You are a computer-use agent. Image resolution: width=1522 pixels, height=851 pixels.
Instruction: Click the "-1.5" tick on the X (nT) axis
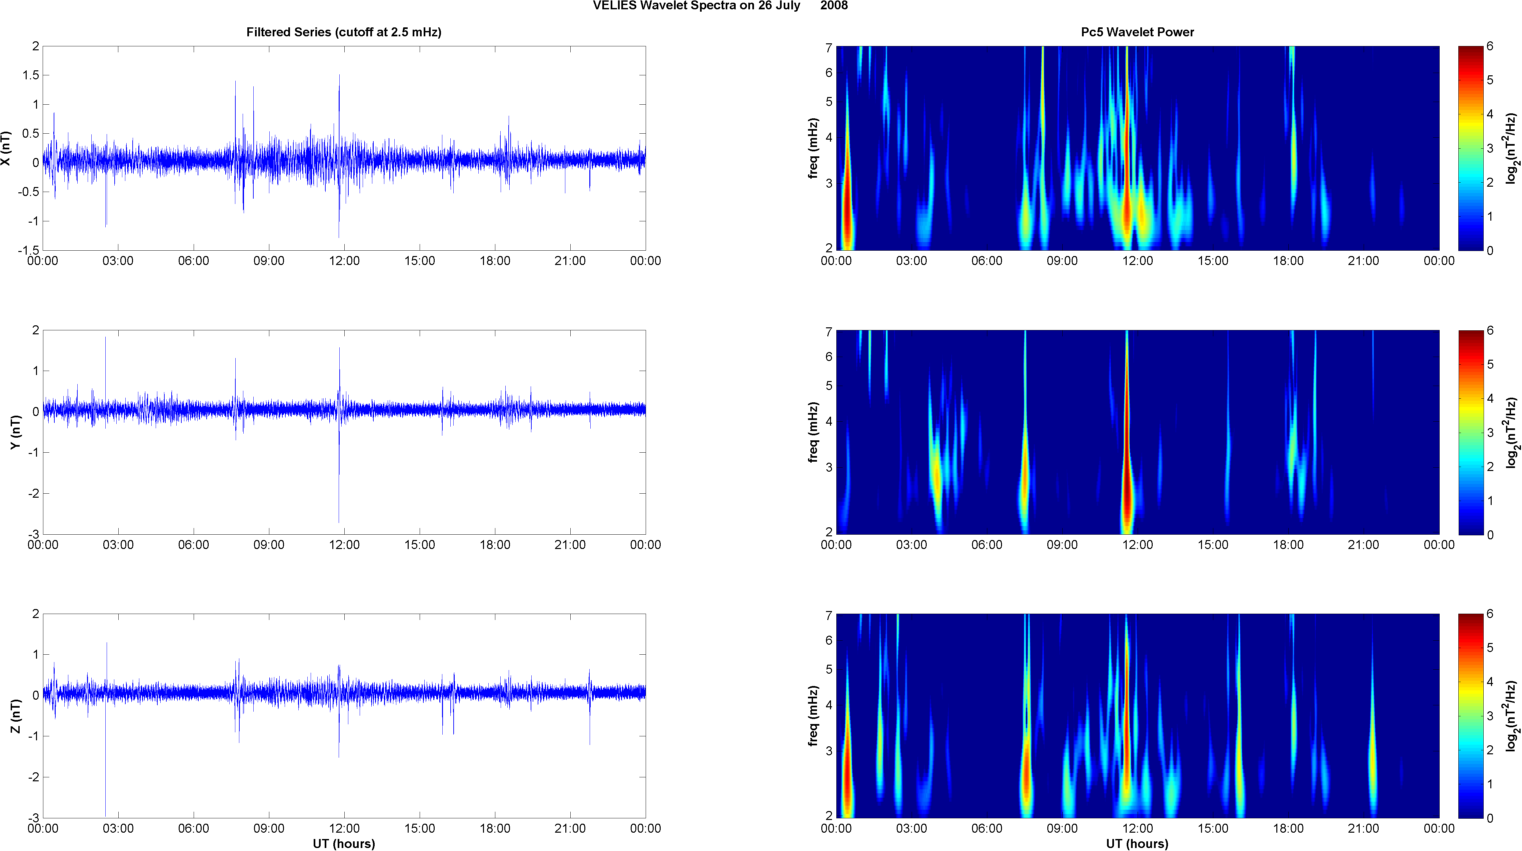pyautogui.click(x=27, y=251)
